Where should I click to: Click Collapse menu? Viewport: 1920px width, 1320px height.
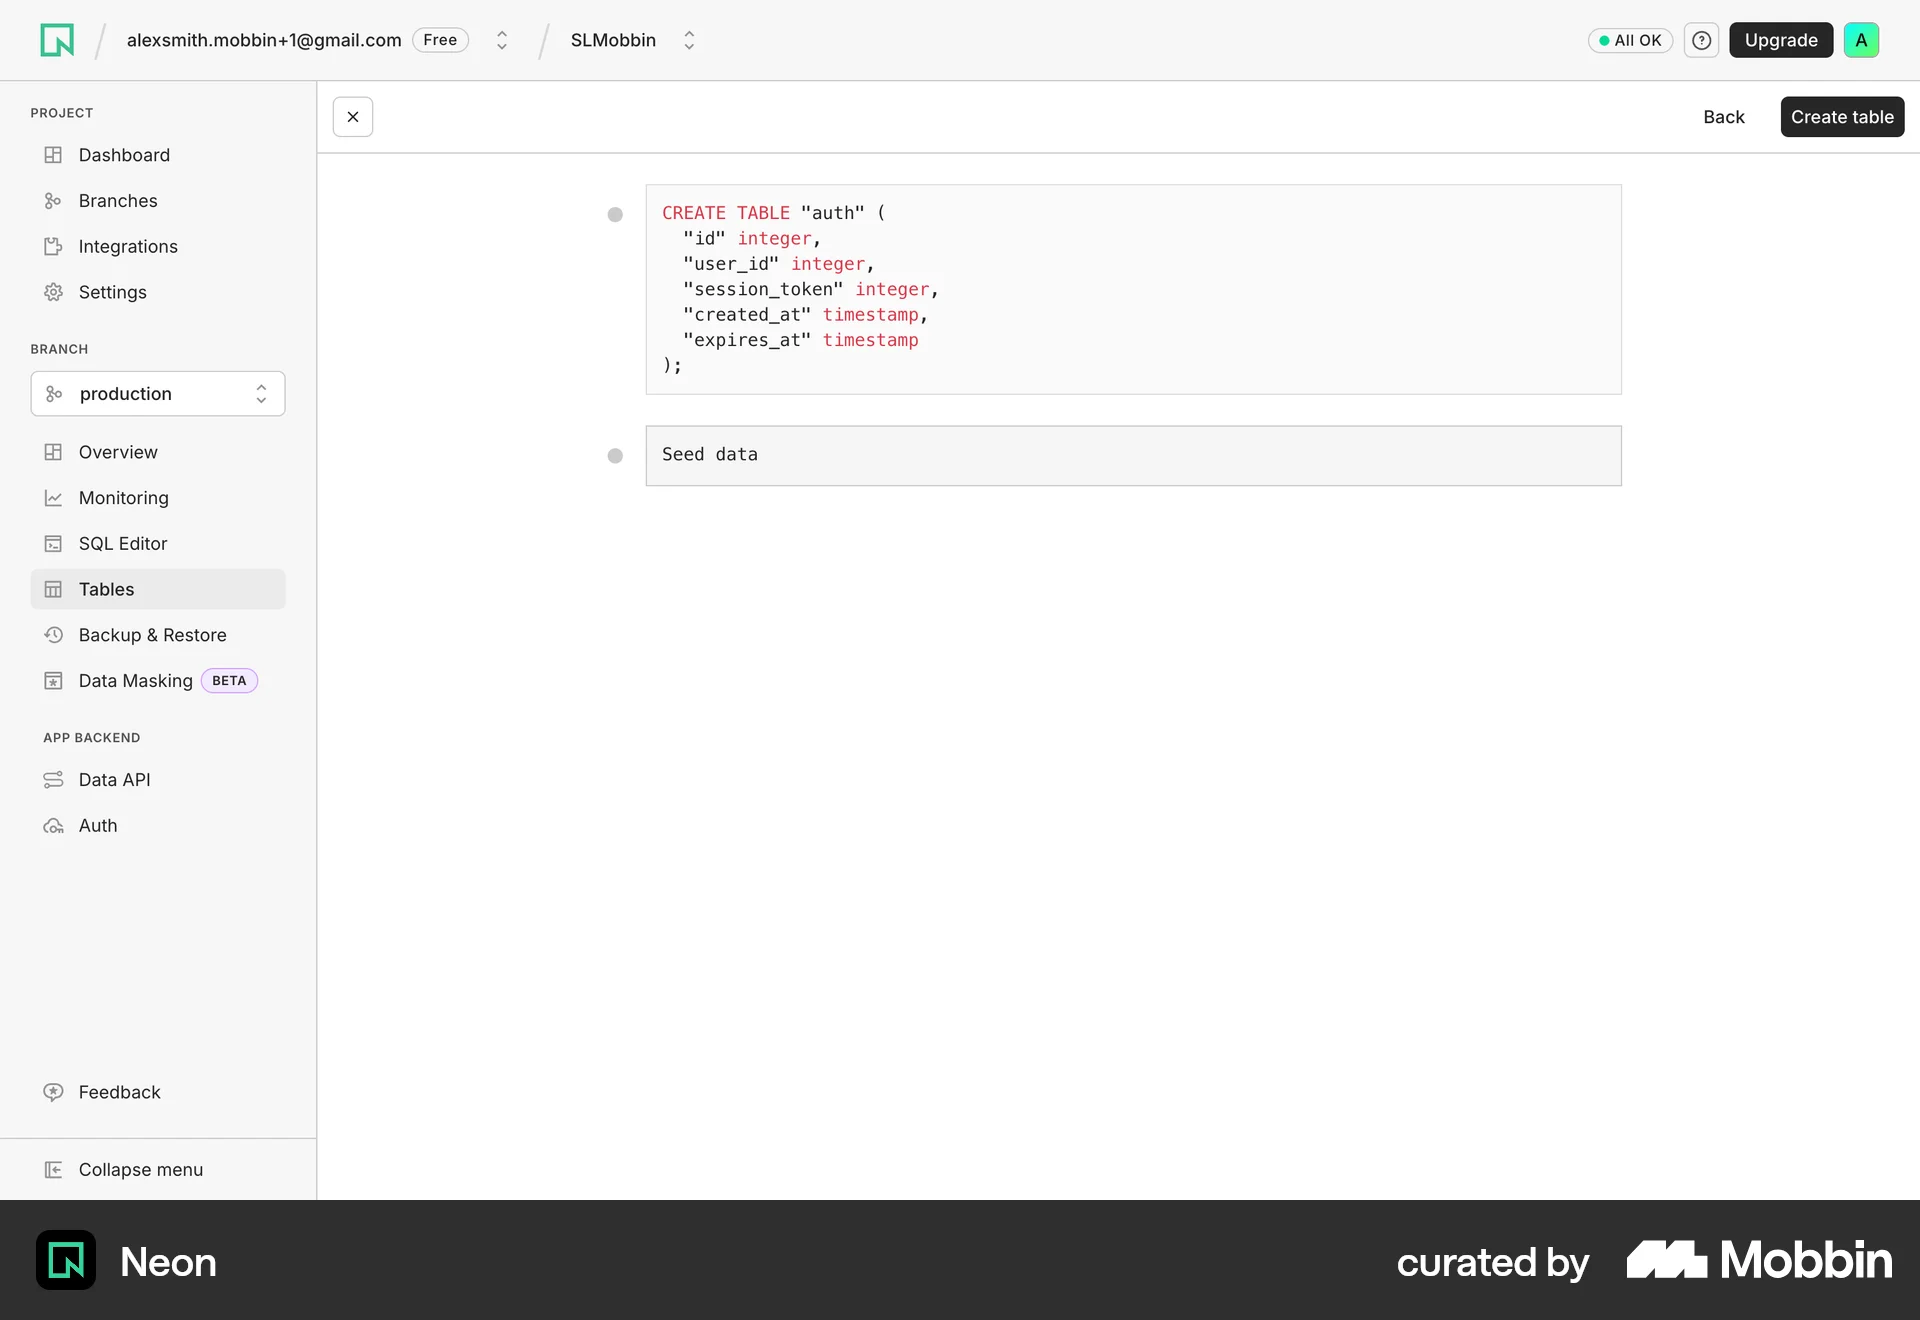(158, 1170)
